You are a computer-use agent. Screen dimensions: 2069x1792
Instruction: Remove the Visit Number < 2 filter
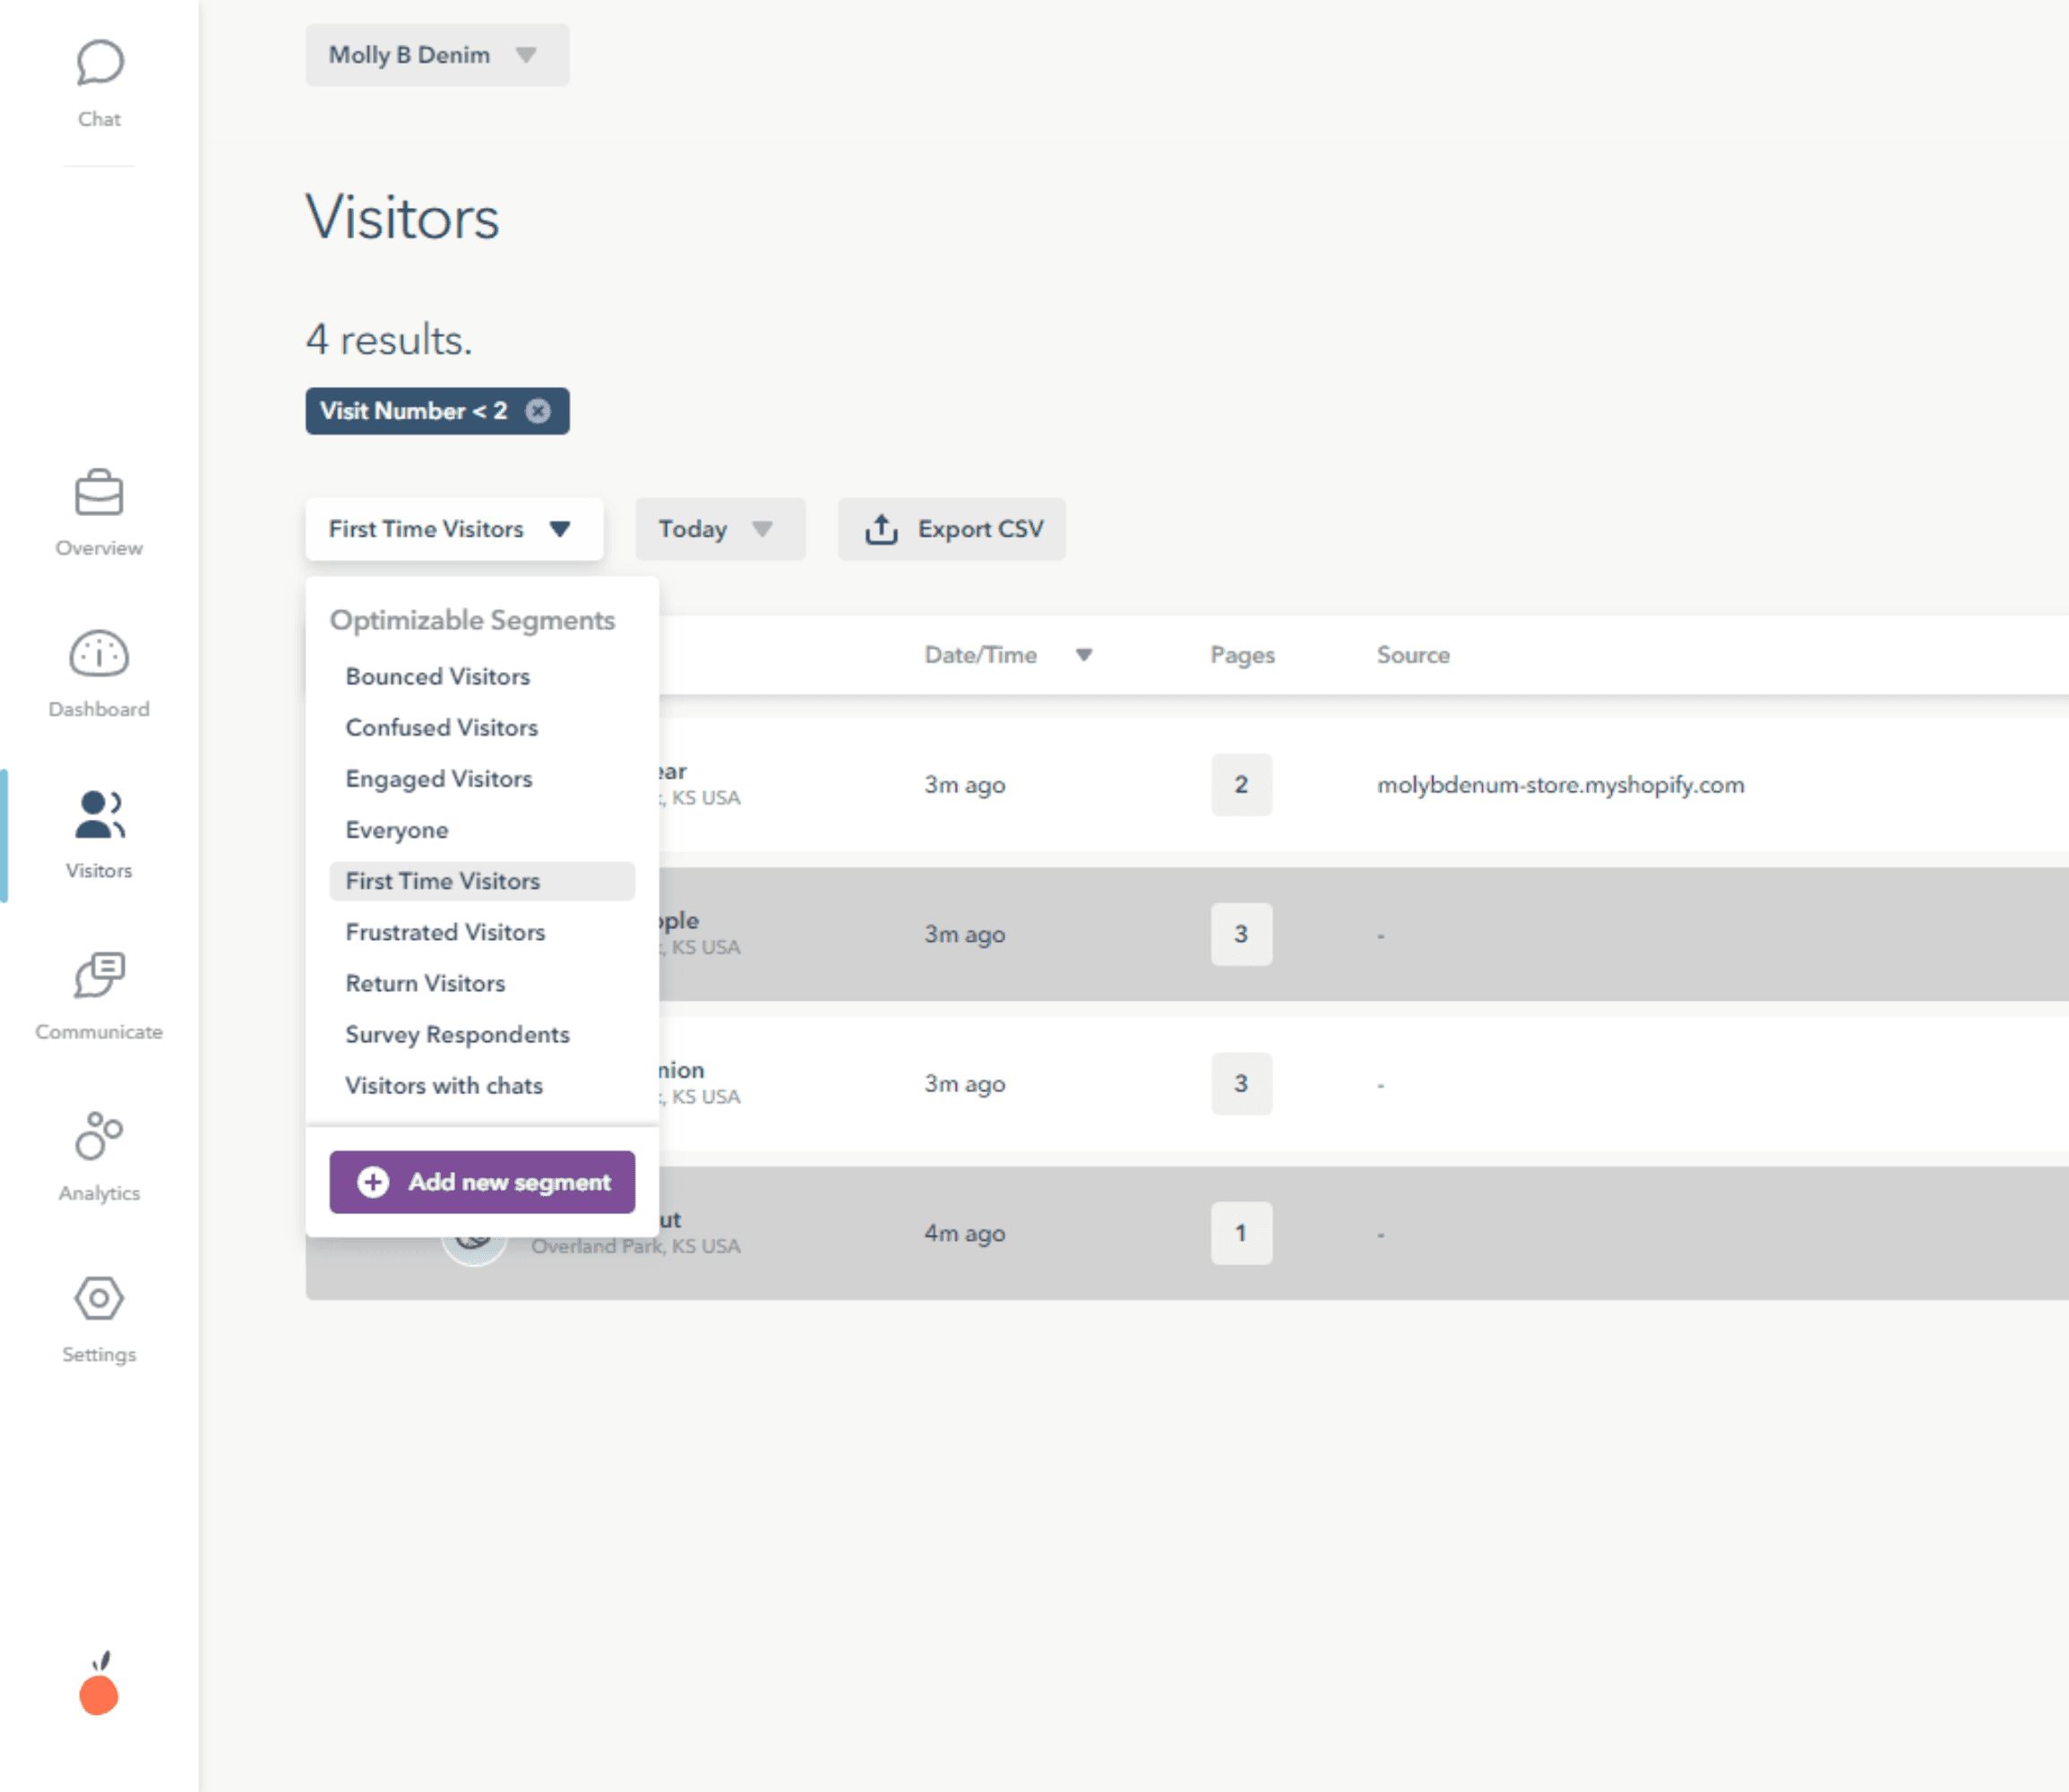[x=539, y=410]
